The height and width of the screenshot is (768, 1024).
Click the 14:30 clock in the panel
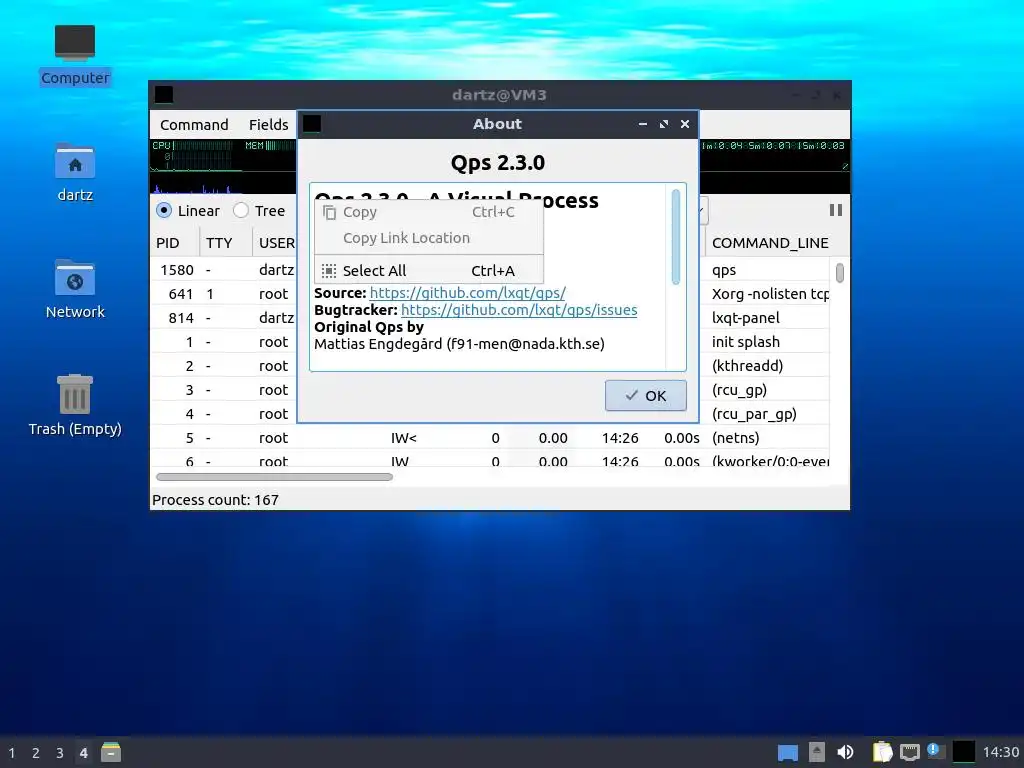pos(1000,753)
